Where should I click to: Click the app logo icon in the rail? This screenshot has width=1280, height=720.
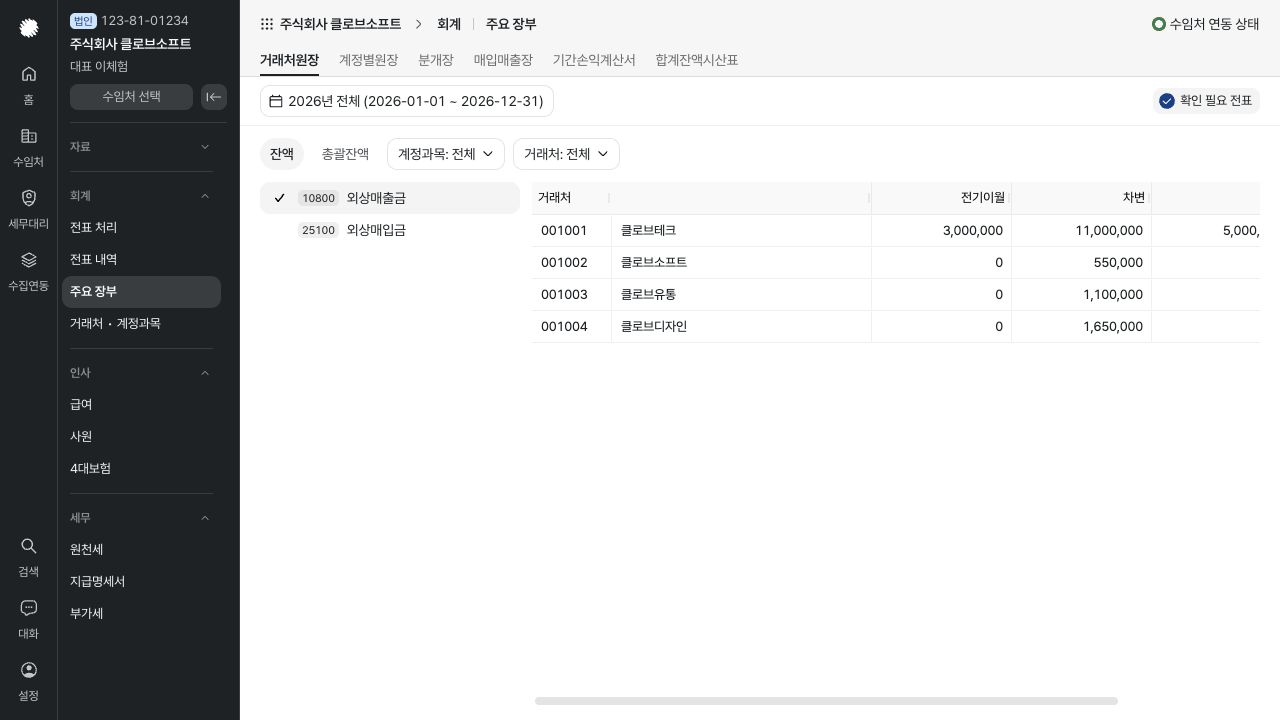click(x=29, y=28)
